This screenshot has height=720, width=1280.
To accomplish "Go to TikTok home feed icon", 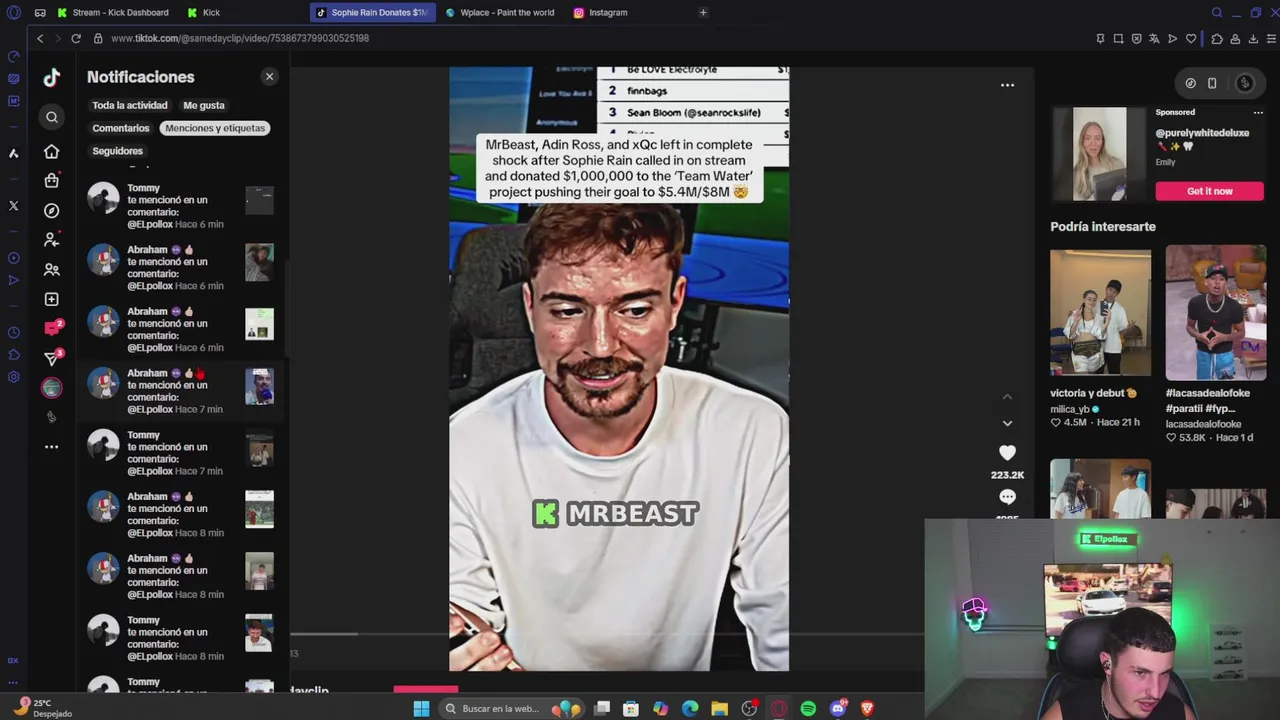I will pos(52,151).
